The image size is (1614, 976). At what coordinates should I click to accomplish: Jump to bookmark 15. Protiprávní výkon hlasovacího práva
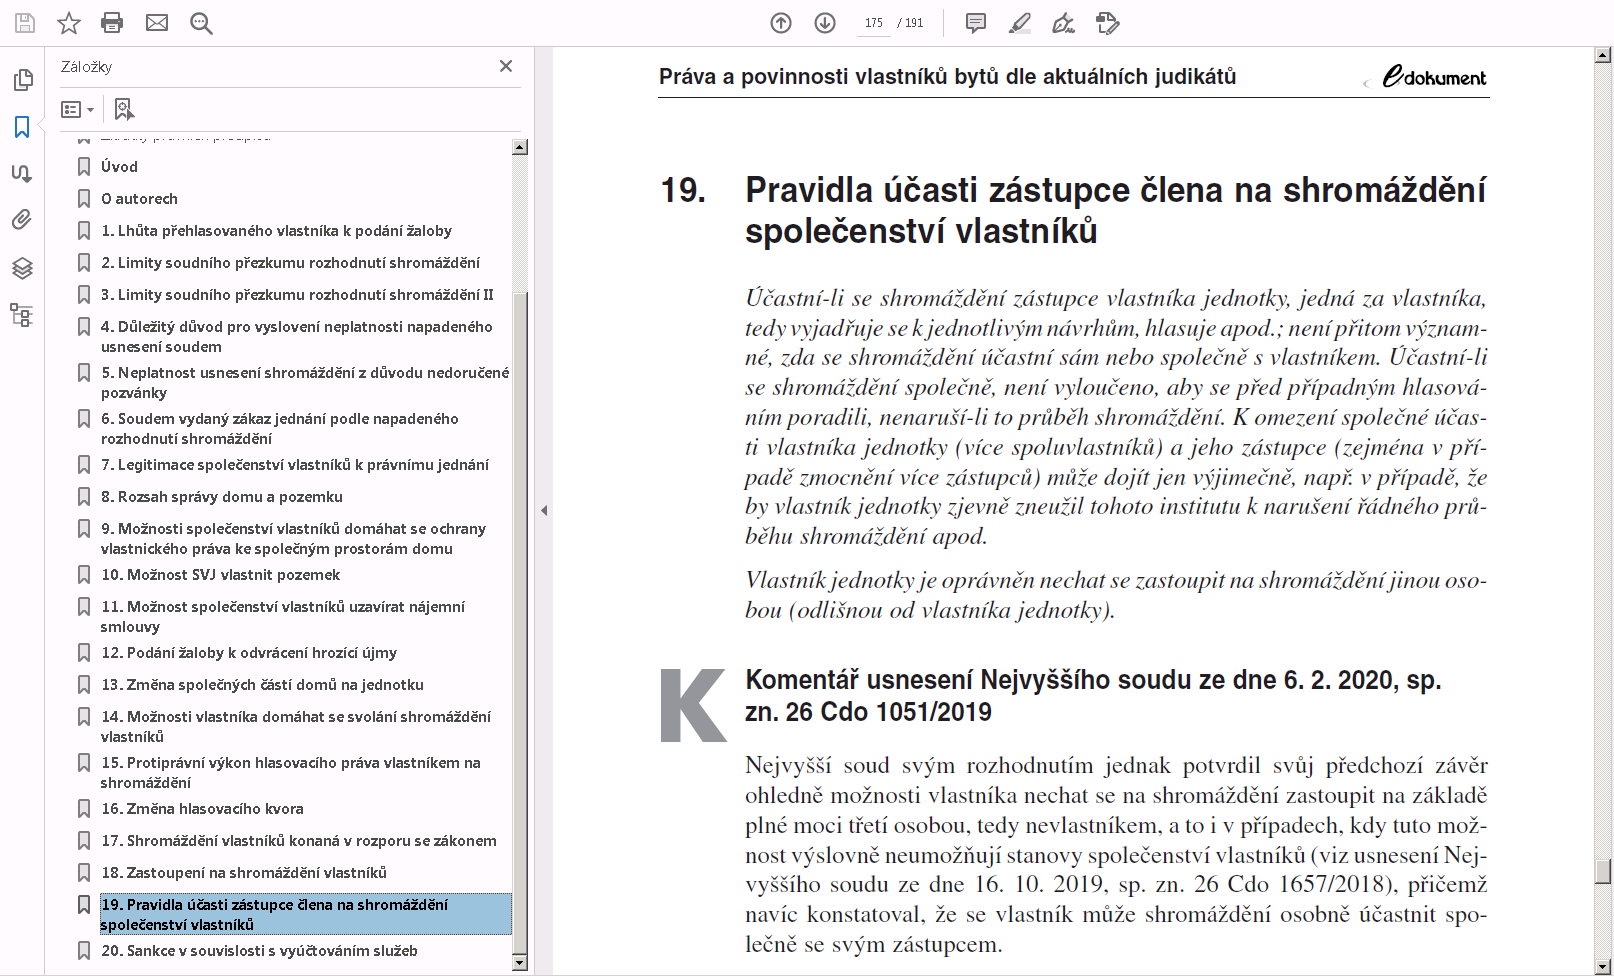click(x=291, y=773)
